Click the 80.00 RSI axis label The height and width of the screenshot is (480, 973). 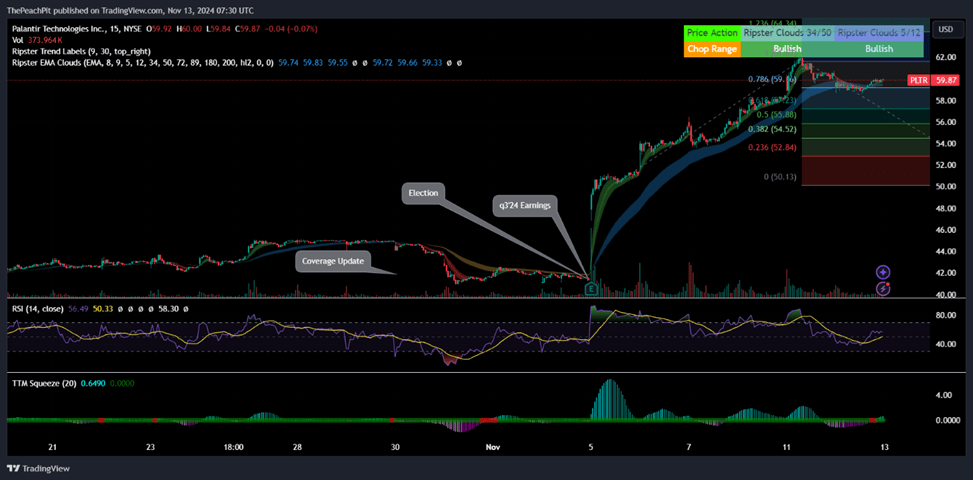(x=946, y=315)
